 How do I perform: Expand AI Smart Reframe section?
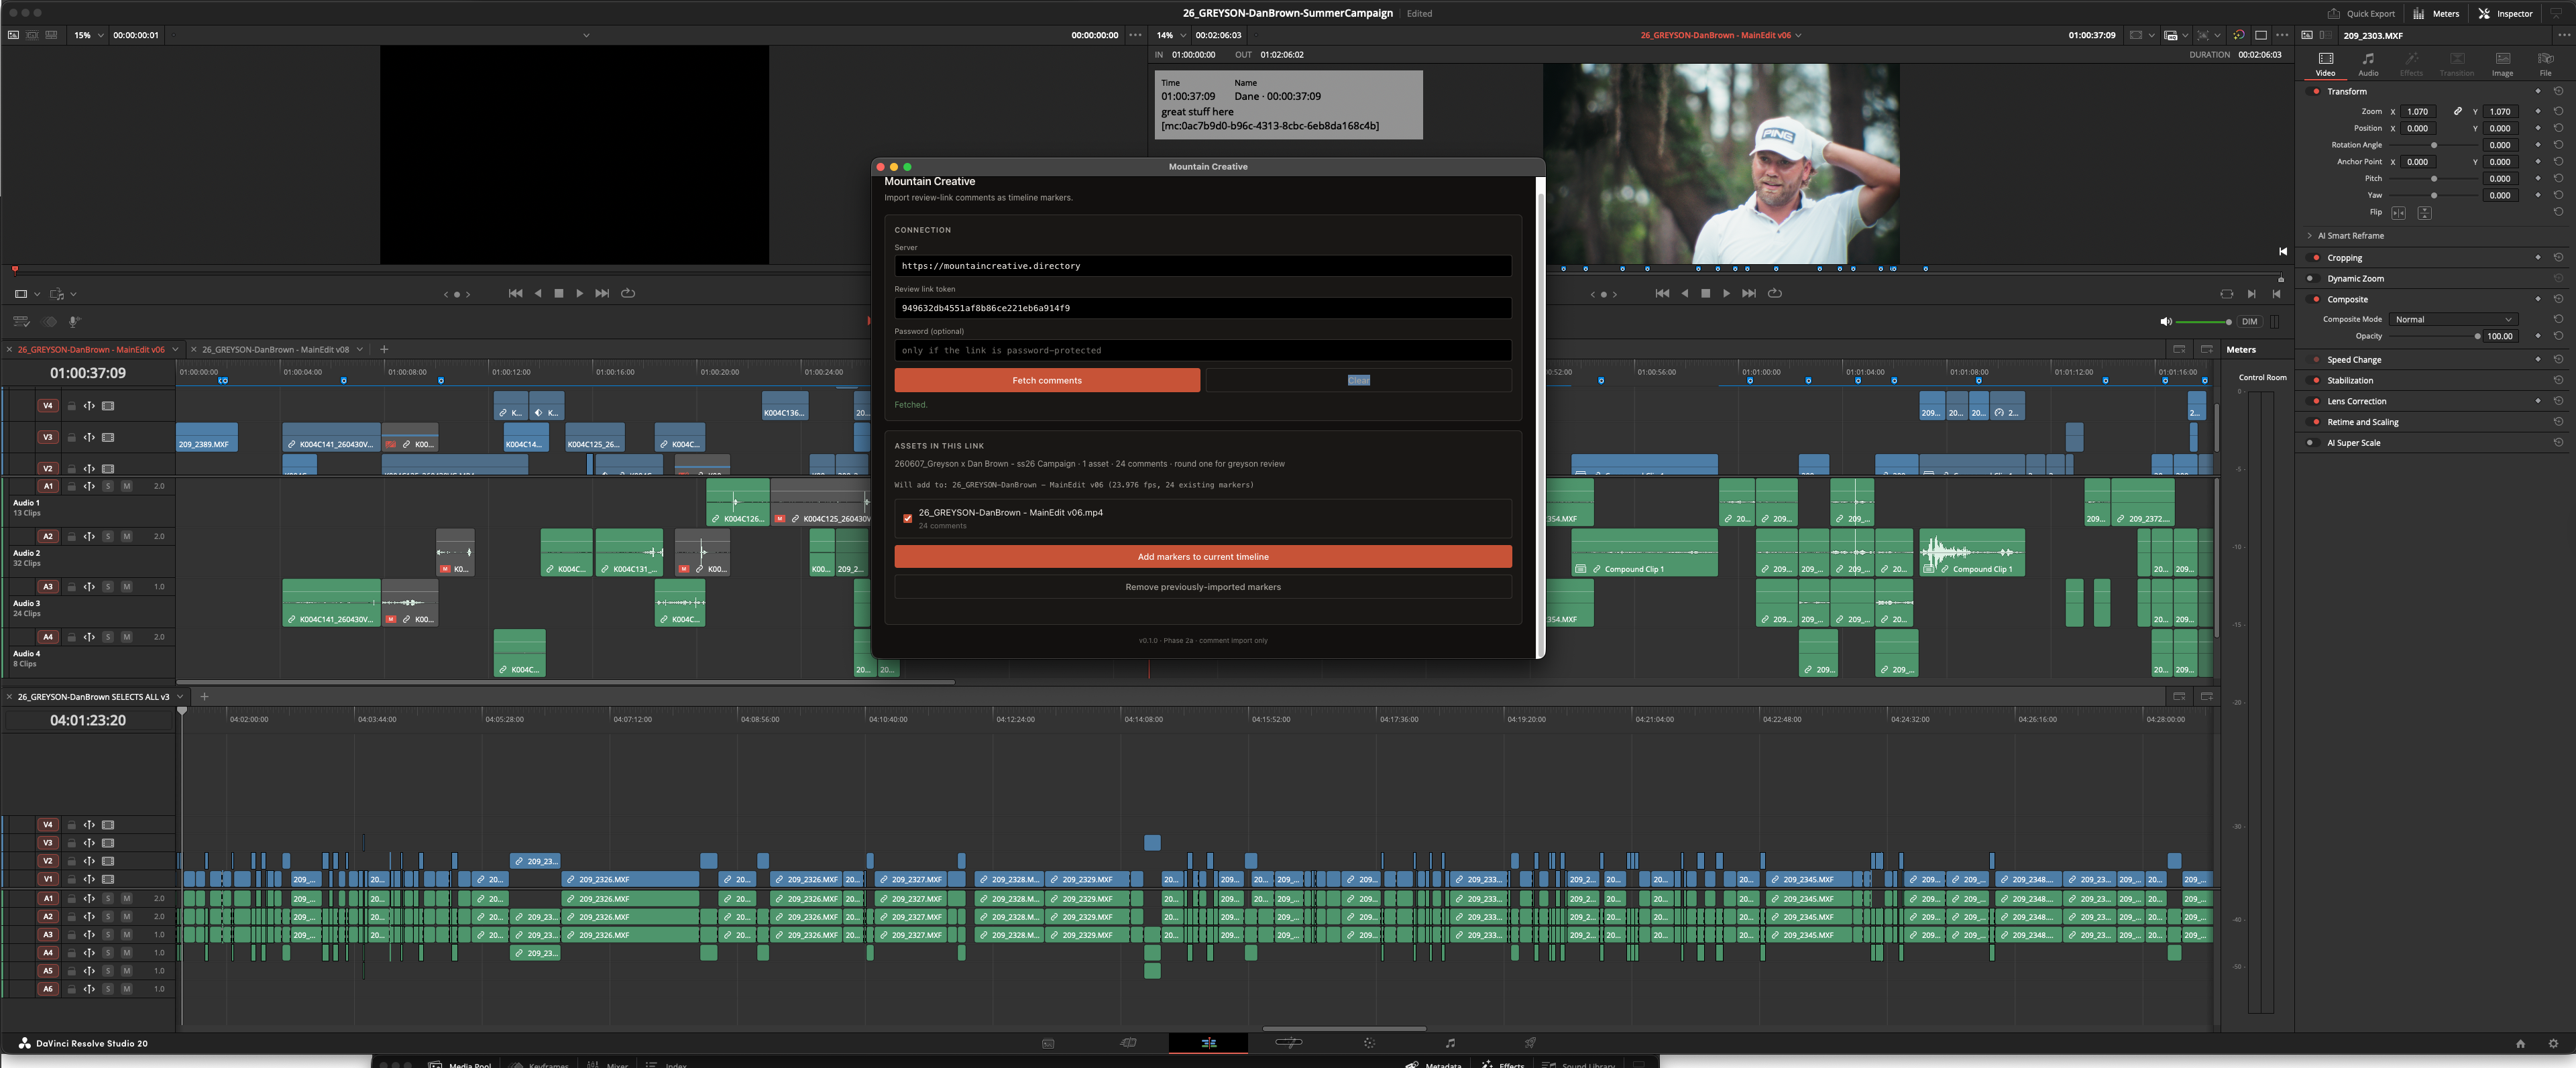pos(2309,235)
